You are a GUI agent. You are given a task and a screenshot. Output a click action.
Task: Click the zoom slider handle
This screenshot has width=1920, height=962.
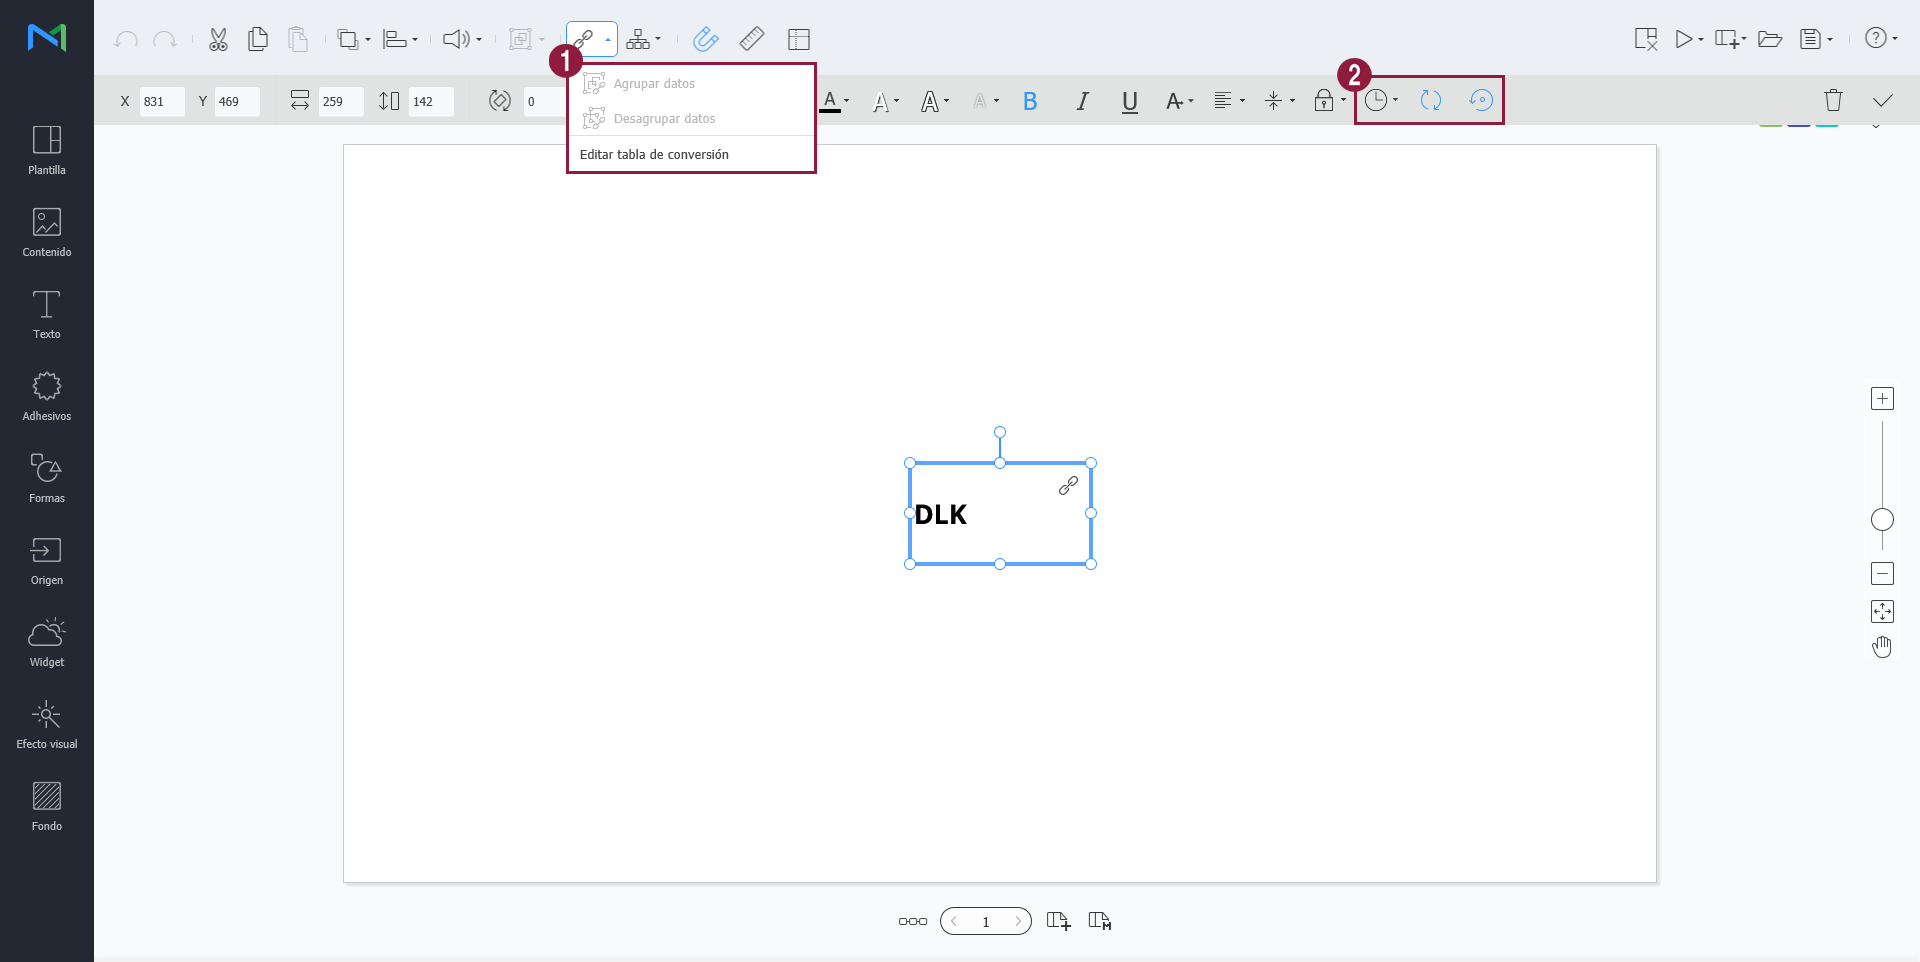pyautogui.click(x=1882, y=520)
